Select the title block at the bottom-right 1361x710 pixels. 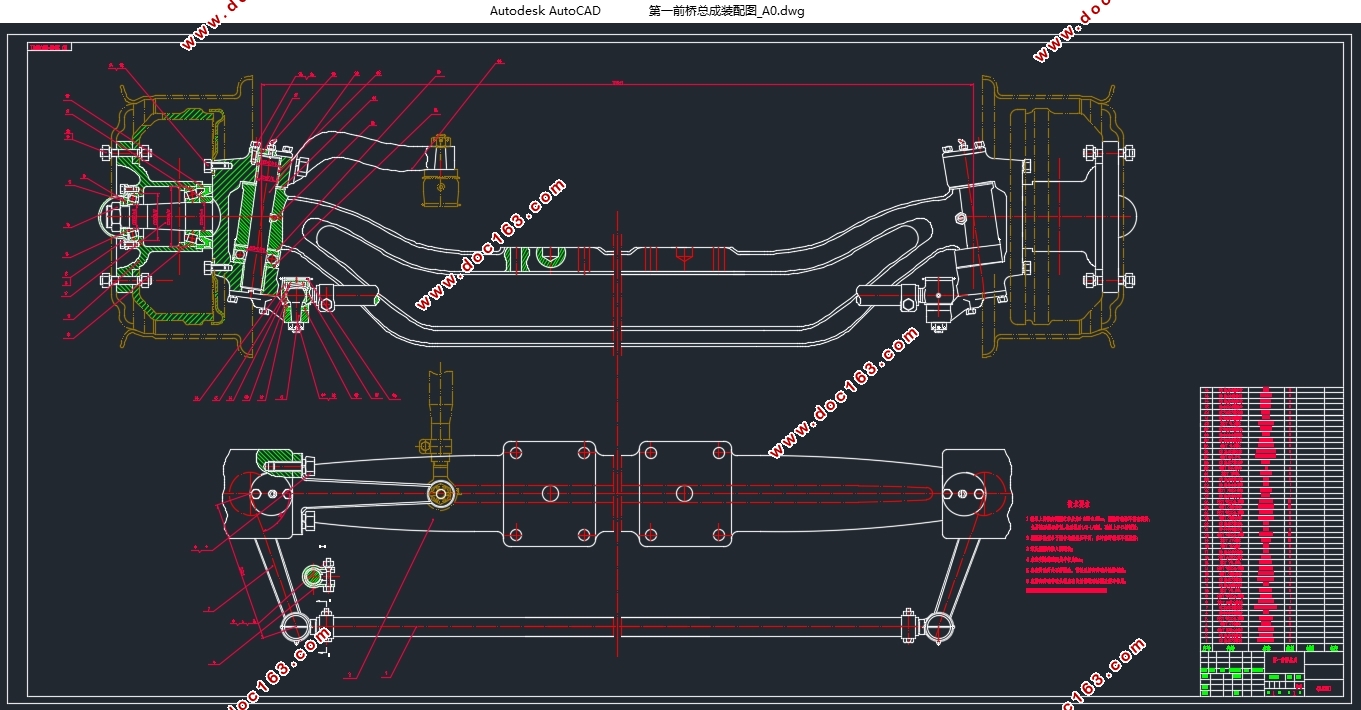click(x=1270, y=672)
